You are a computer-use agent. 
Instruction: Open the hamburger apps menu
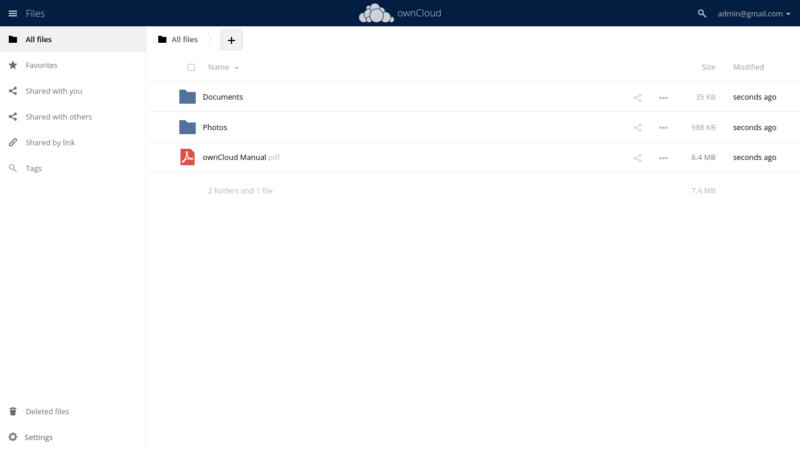(x=13, y=13)
